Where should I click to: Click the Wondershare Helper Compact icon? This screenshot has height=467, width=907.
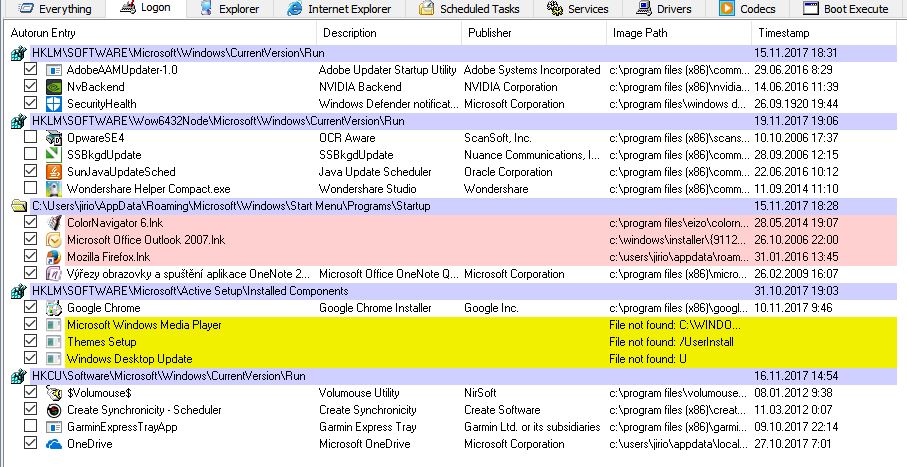pyautogui.click(x=54, y=189)
